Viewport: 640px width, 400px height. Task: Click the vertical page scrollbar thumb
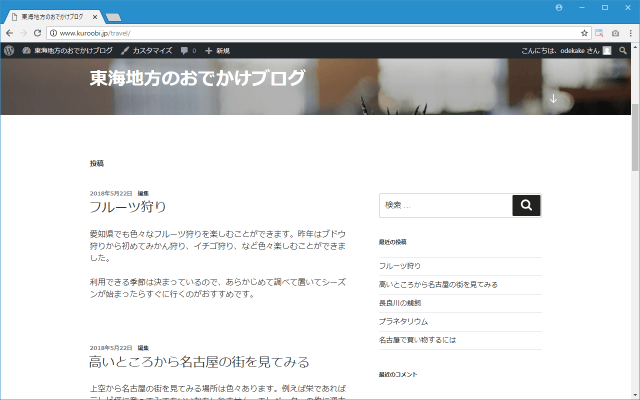pyautogui.click(x=635, y=138)
